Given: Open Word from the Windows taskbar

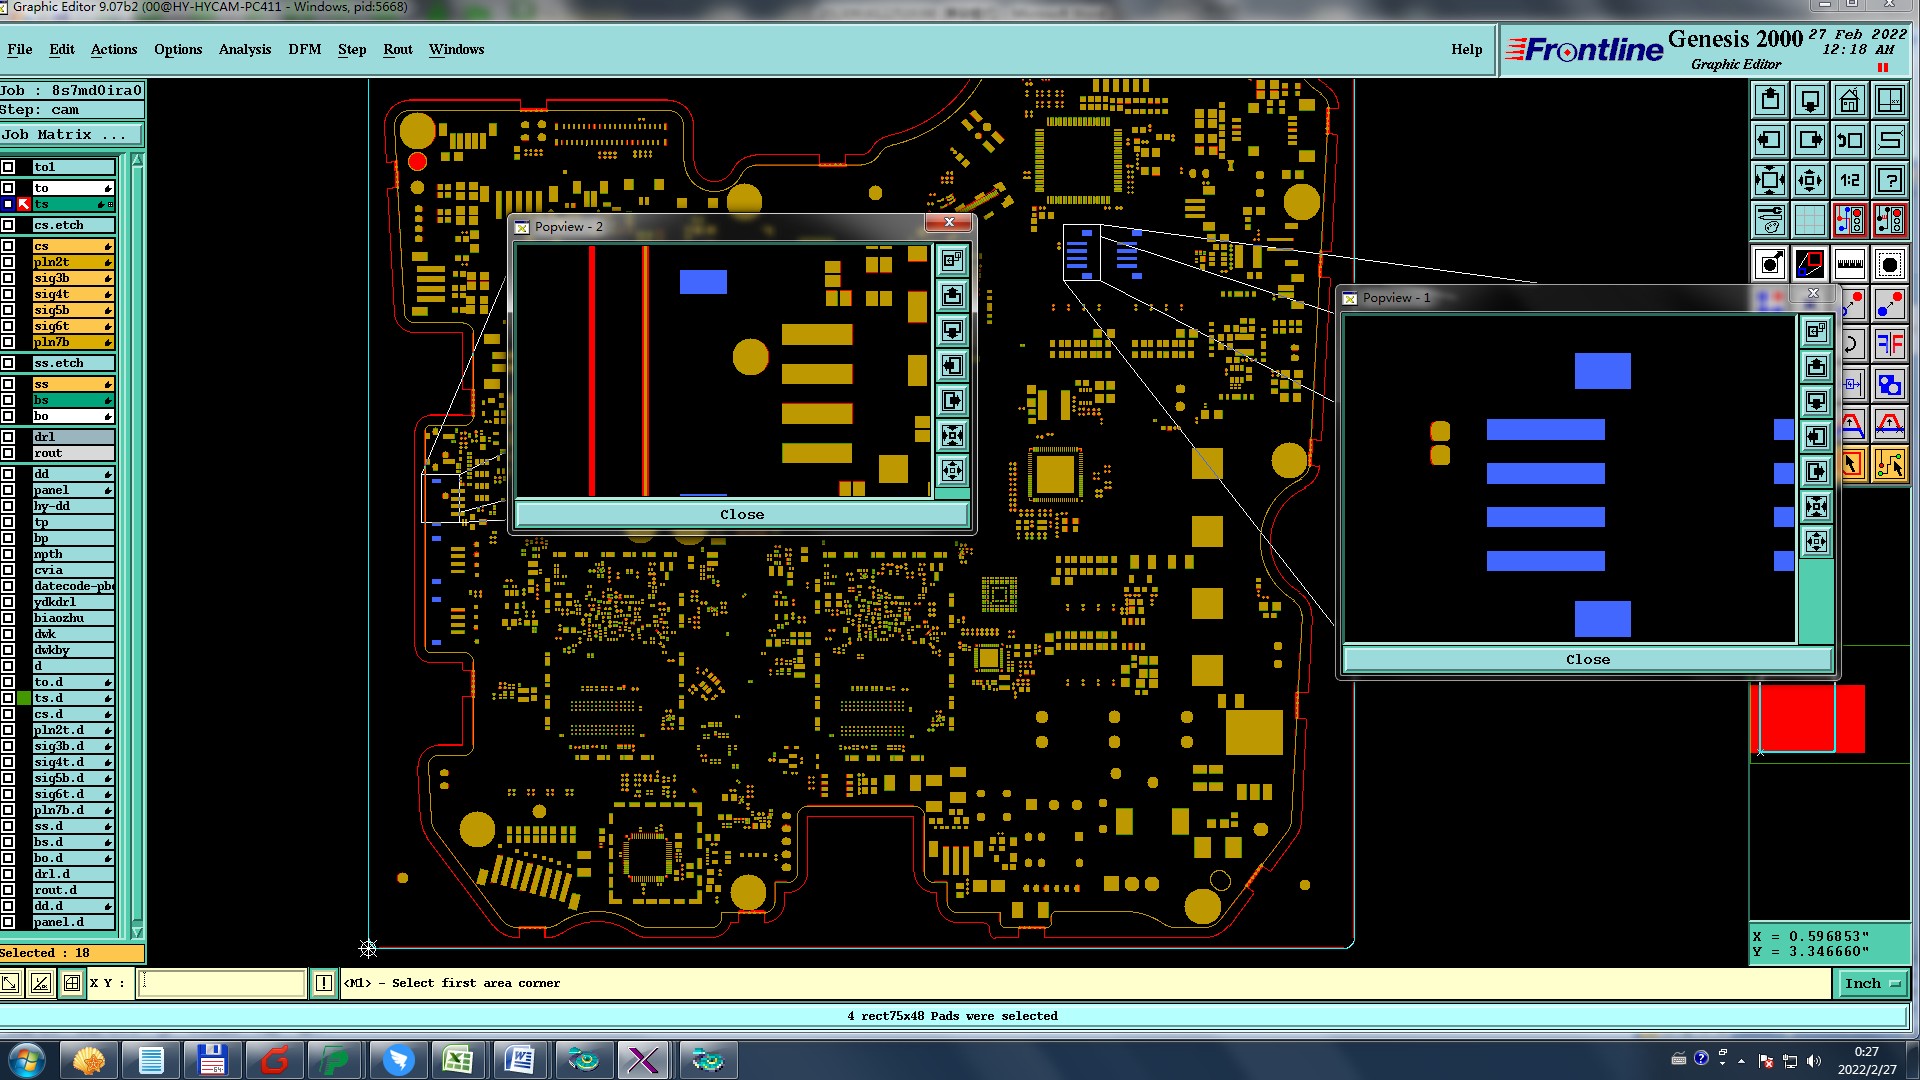Looking at the screenshot, I should tap(519, 1059).
